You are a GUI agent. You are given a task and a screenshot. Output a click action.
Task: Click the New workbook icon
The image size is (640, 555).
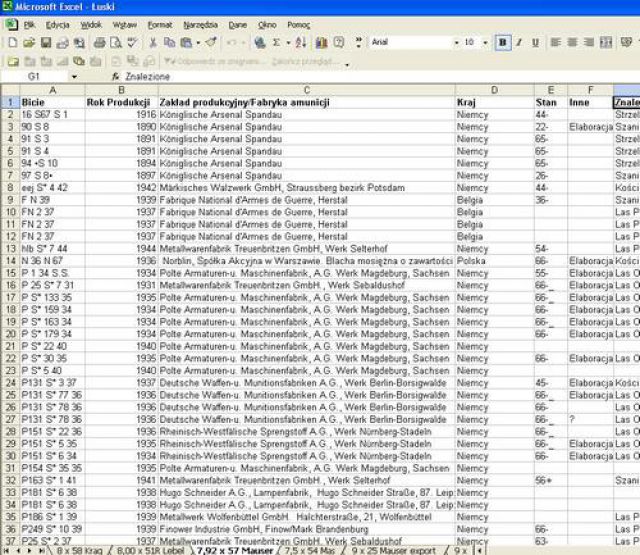tap(12, 42)
